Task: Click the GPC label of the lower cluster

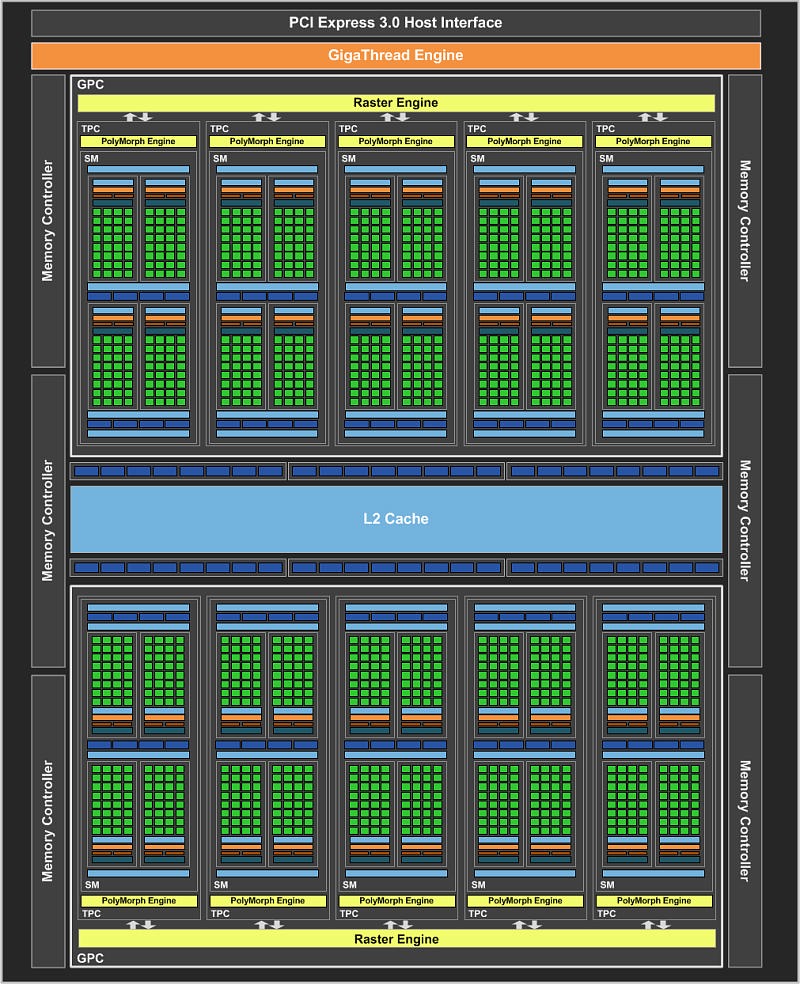Action: (x=90, y=958)
